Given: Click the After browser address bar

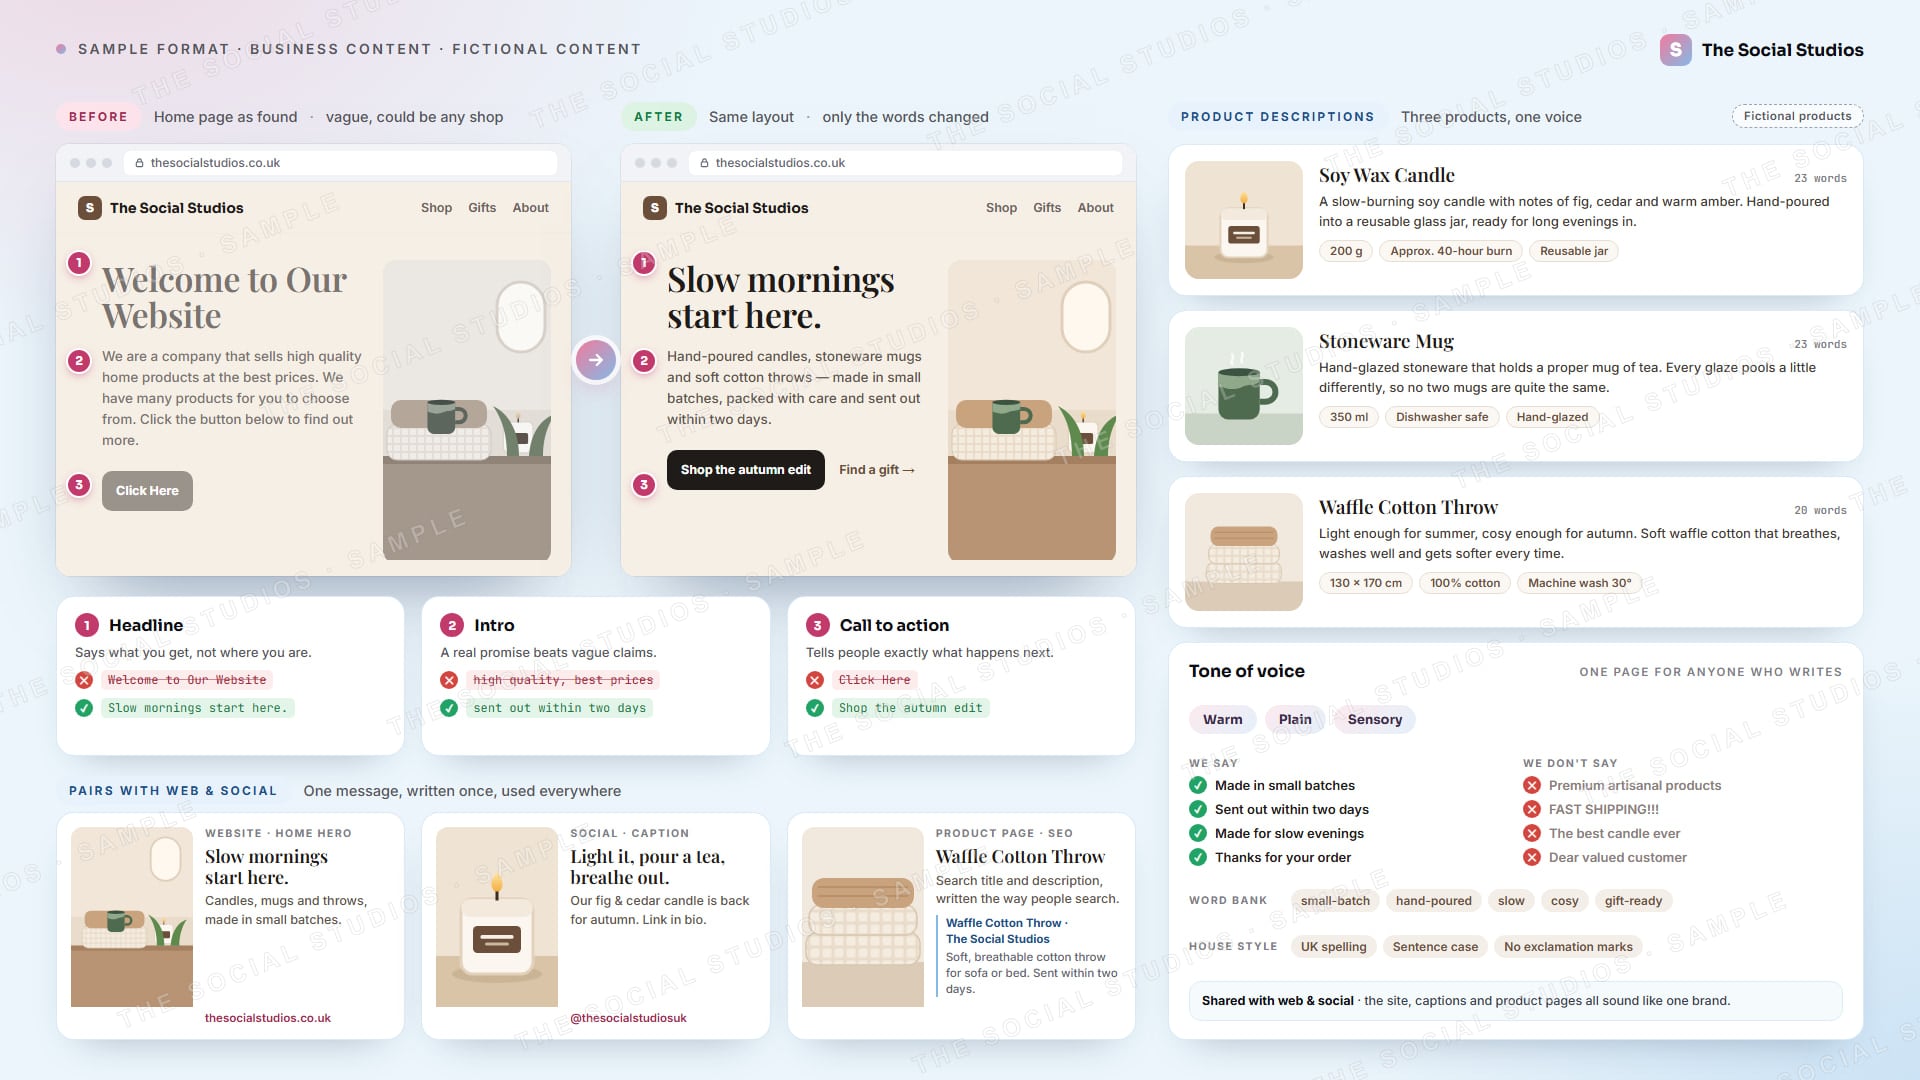Looking at the screenshot, I should (905, 163).
